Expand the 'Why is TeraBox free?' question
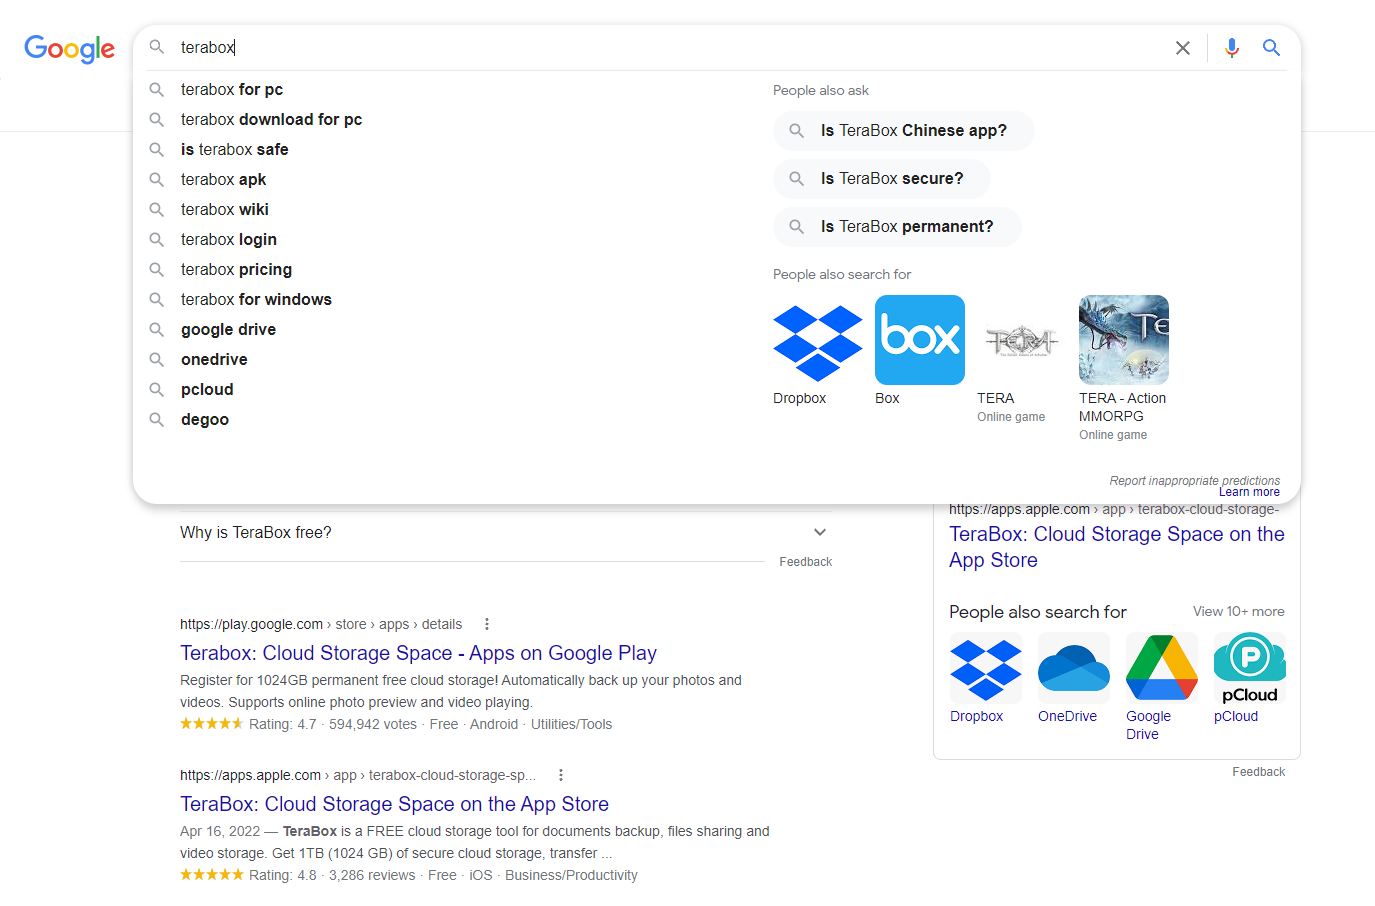1375x906 pixels. pyautogui.click(x=819, y=532)
